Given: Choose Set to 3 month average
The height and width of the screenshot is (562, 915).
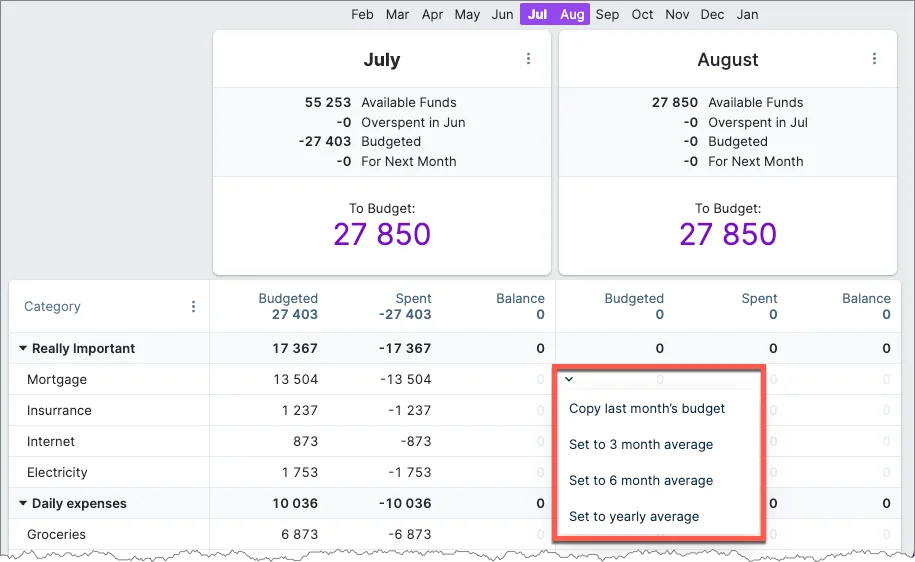Looking at the screenshot, I should (641, 444).
